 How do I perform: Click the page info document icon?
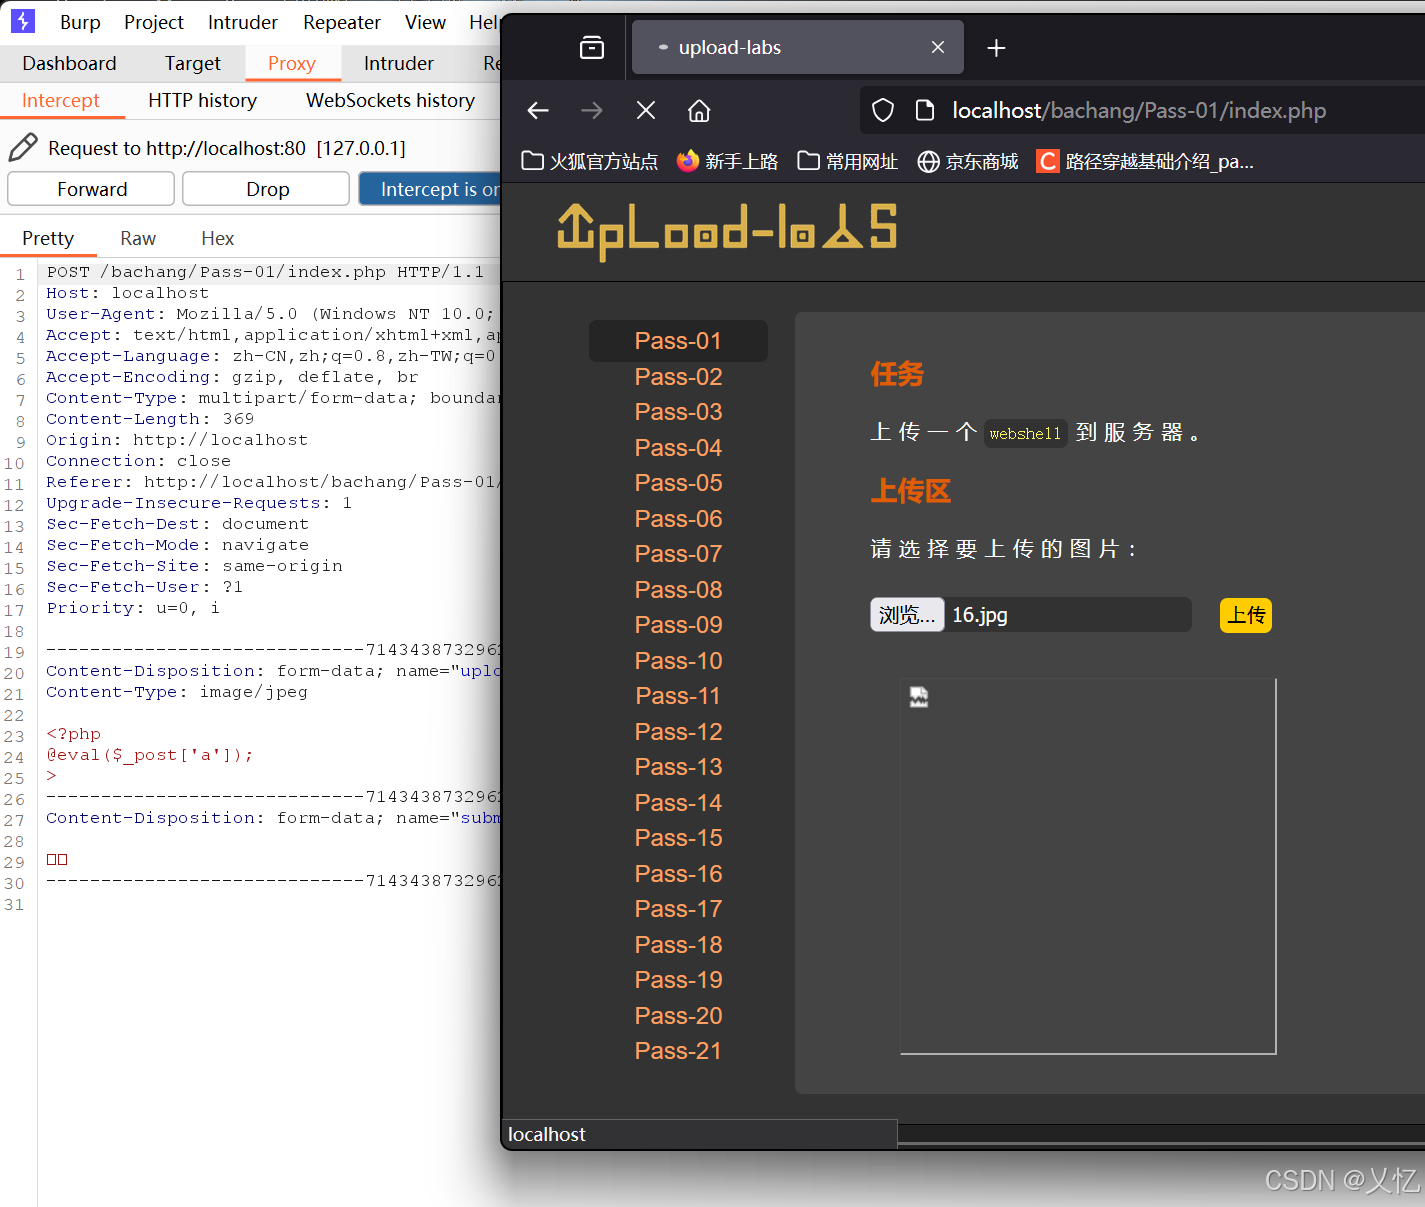click(x=925, y=110)
